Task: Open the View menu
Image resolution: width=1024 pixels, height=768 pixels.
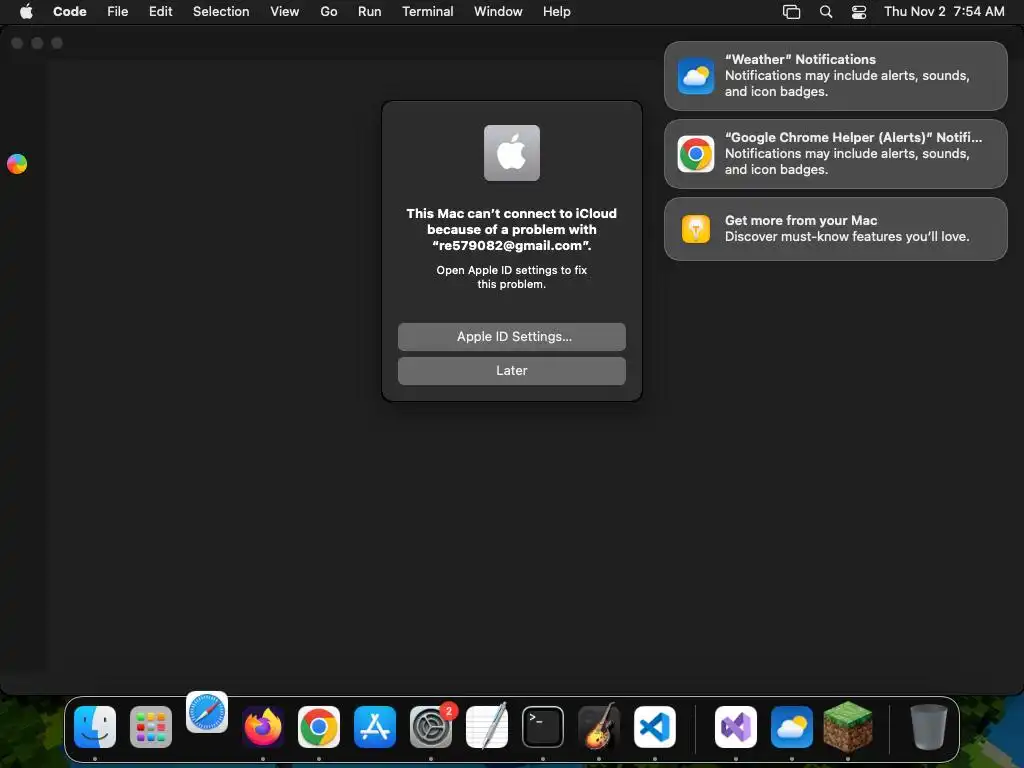Action: [285, 12]
